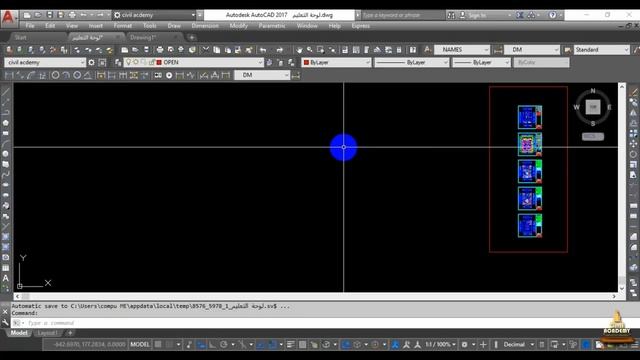This screenshot has height=360, width=640.
Task: Open Layer Properties Manager icon
Action: (118, 62)
